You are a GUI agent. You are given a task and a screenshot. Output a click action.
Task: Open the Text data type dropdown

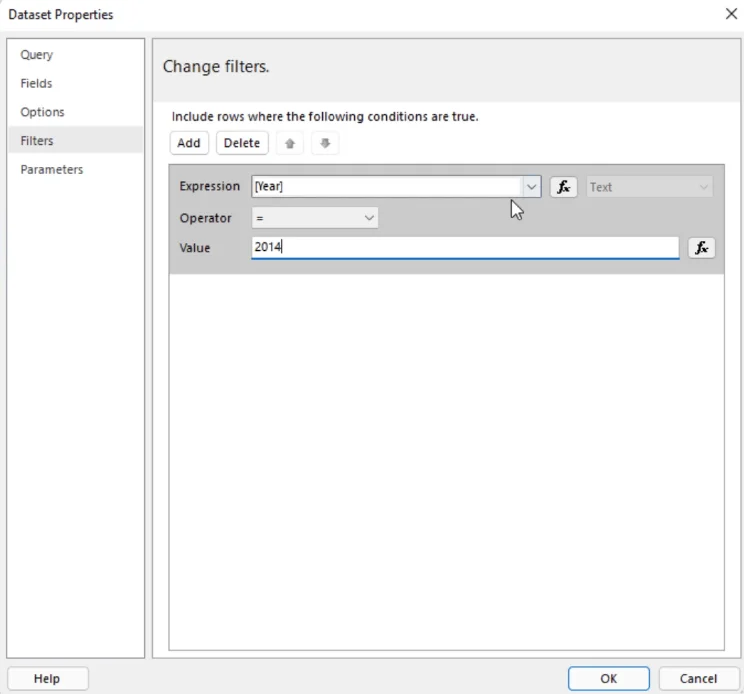tap(649, 187)
